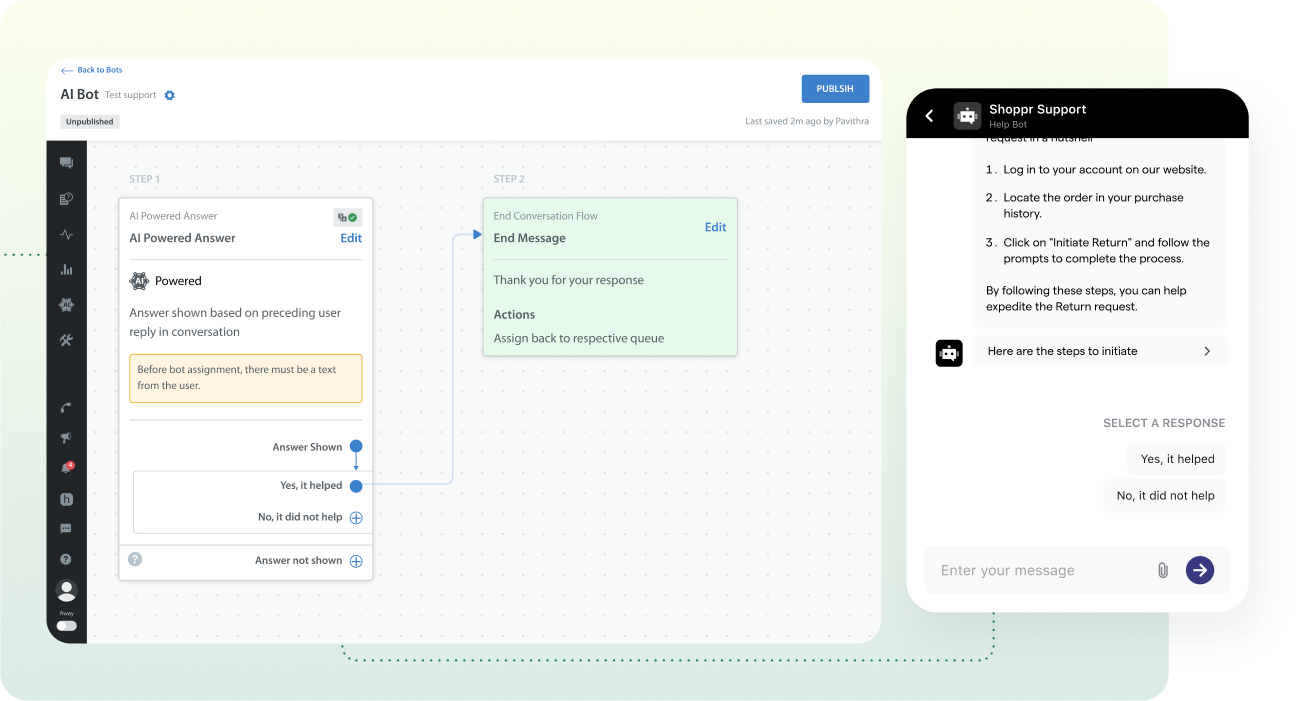1306x701 pixels.
Task: Click the paperclip attachment icon in chat preview
Action: point(1162,570)
